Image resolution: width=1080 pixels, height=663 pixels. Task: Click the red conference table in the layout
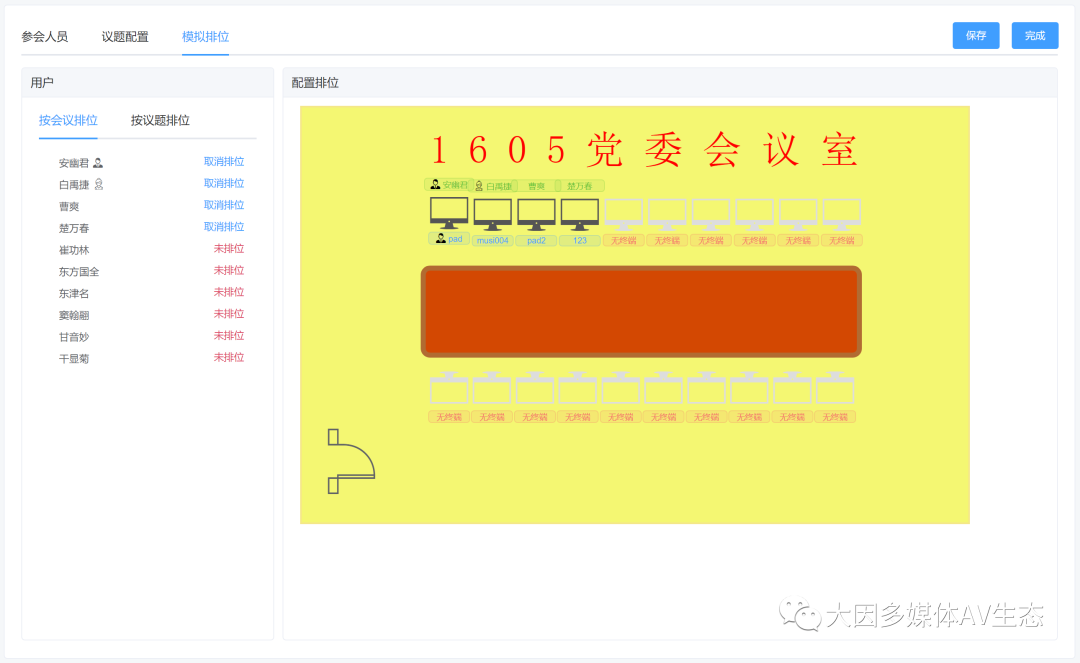pyautogui.click(x=640, y=311)
